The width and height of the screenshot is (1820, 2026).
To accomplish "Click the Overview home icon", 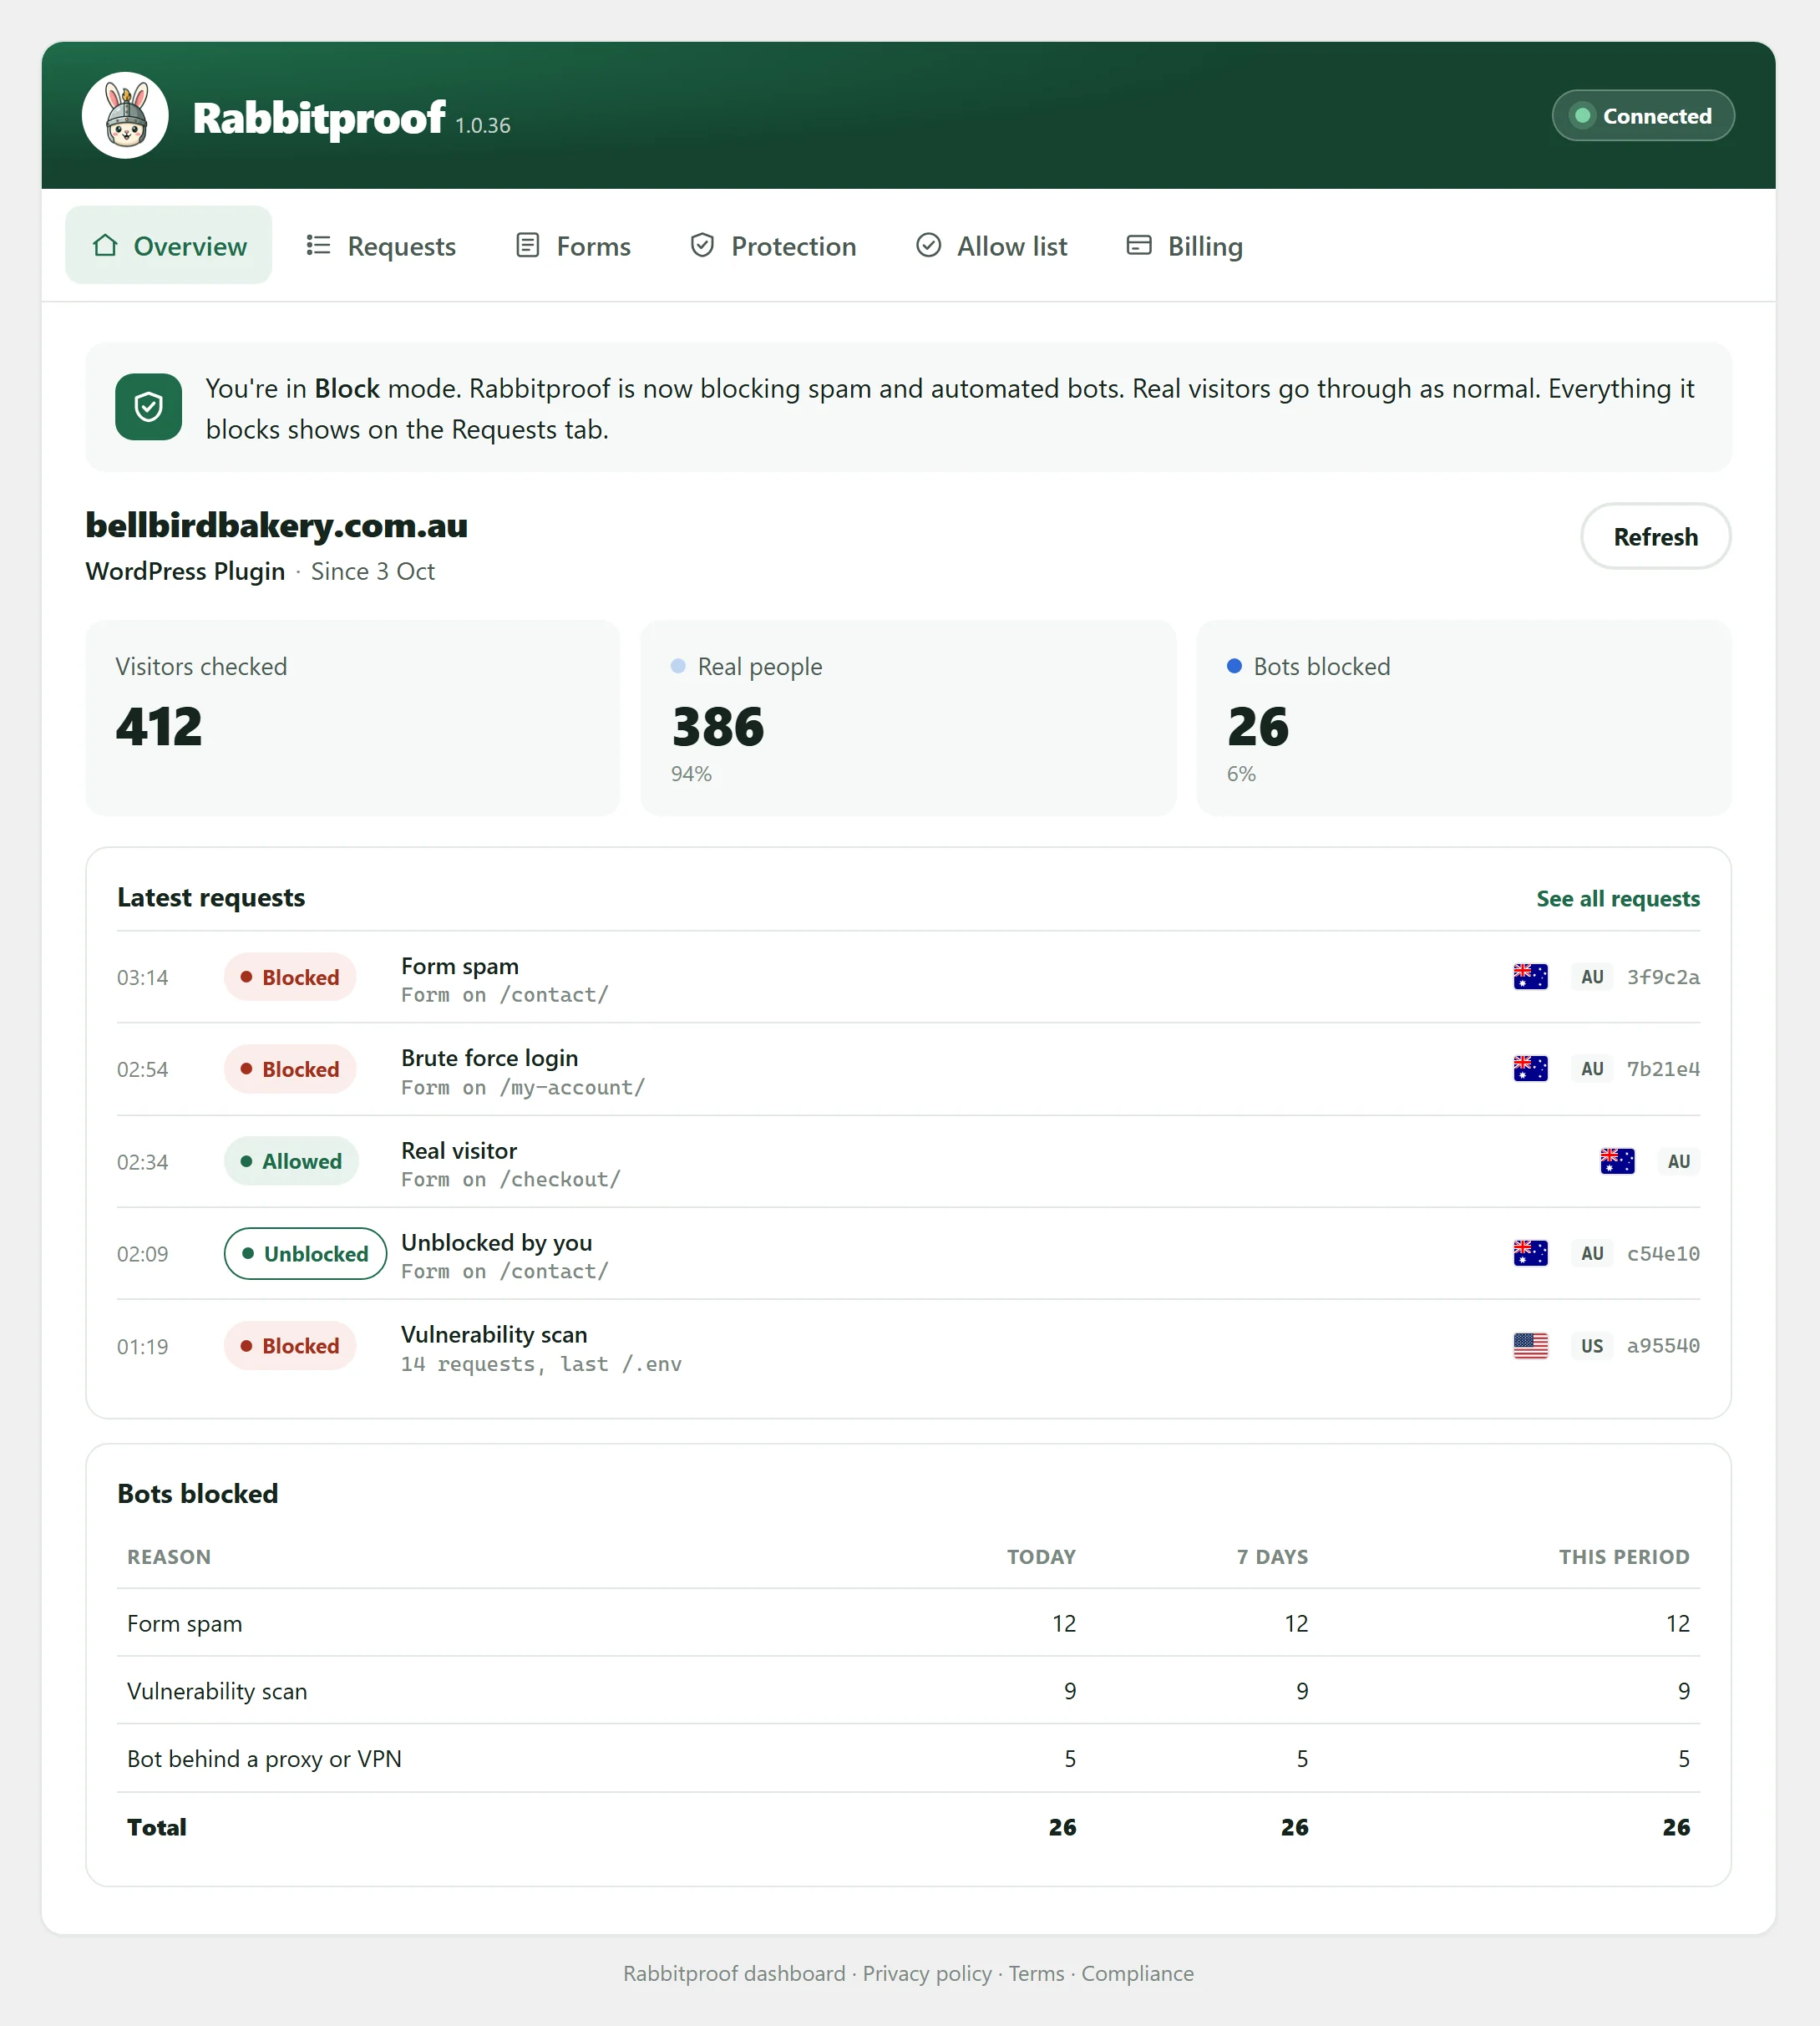I will tap(105, 245).
